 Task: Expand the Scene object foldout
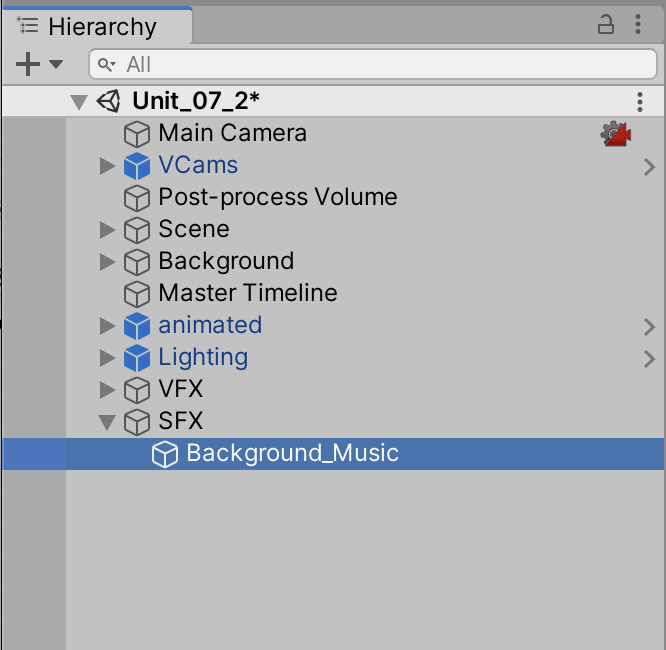108,229
